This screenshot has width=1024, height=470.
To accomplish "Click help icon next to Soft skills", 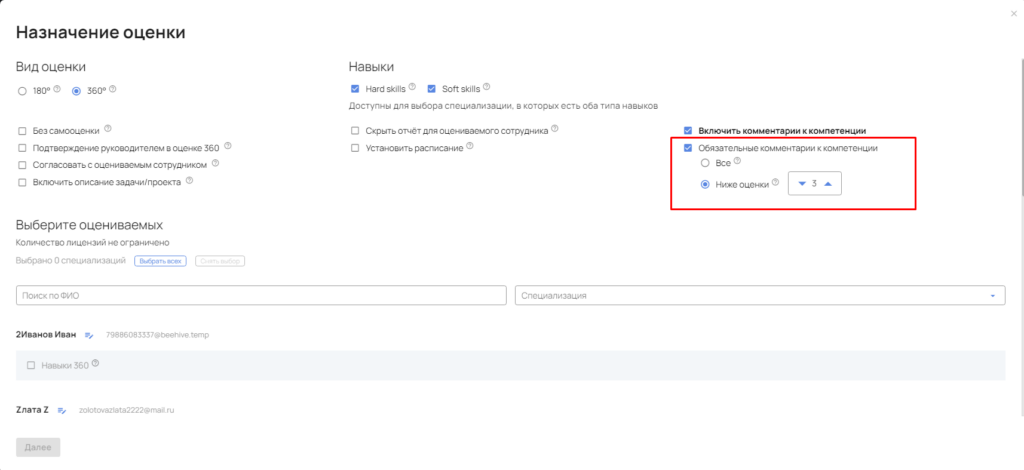I will pyautogui.click(x=486, y=88).
